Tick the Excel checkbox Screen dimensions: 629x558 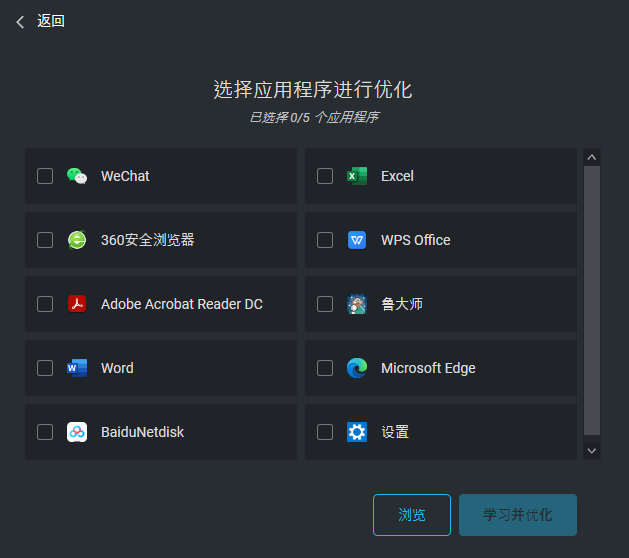click(x=325, y=176)
